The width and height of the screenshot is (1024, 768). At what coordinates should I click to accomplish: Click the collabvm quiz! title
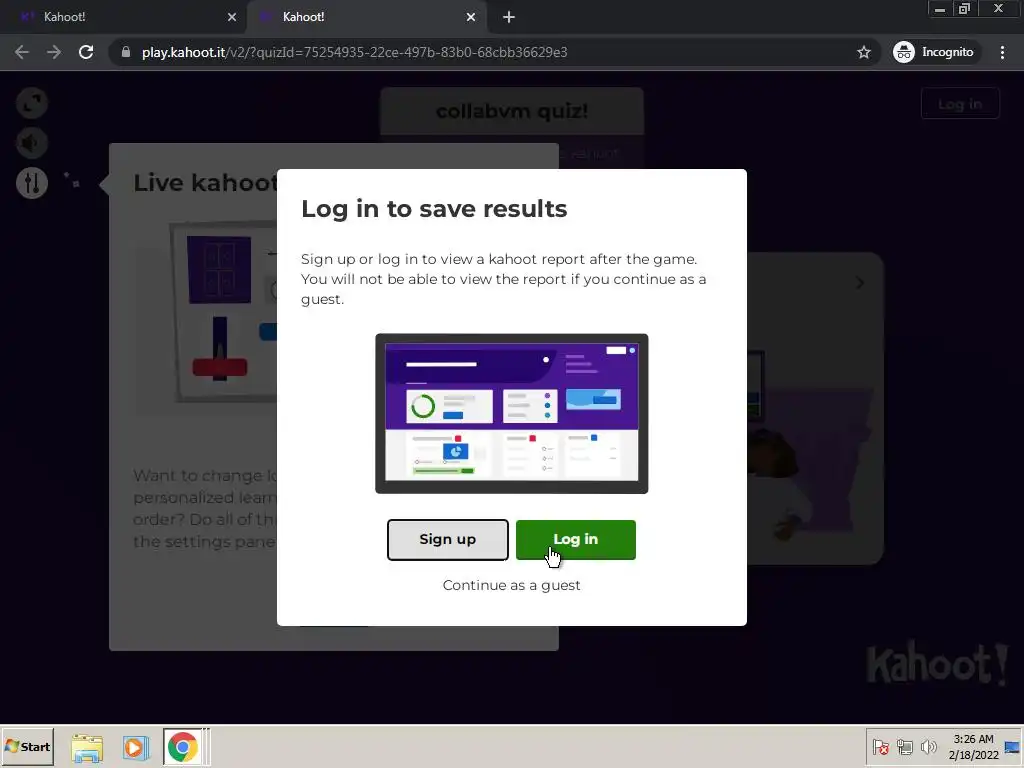pyautogui.click(x=512, y=112)
